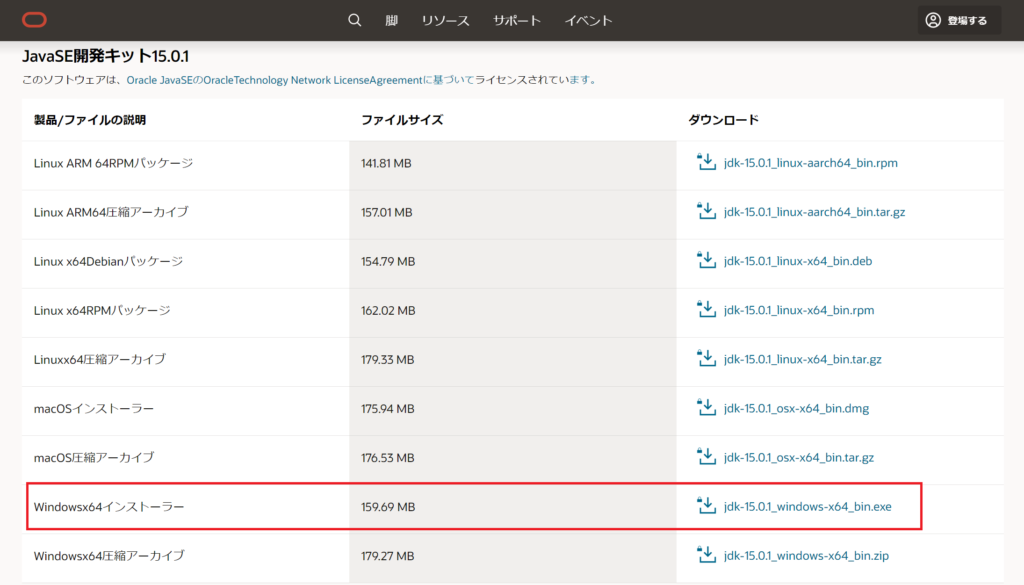Click download icon for osx-x64_bin.tar.gz
The height and width of the screenshot is (585, 1024).
pyautogui.click(x=706, y=456)
